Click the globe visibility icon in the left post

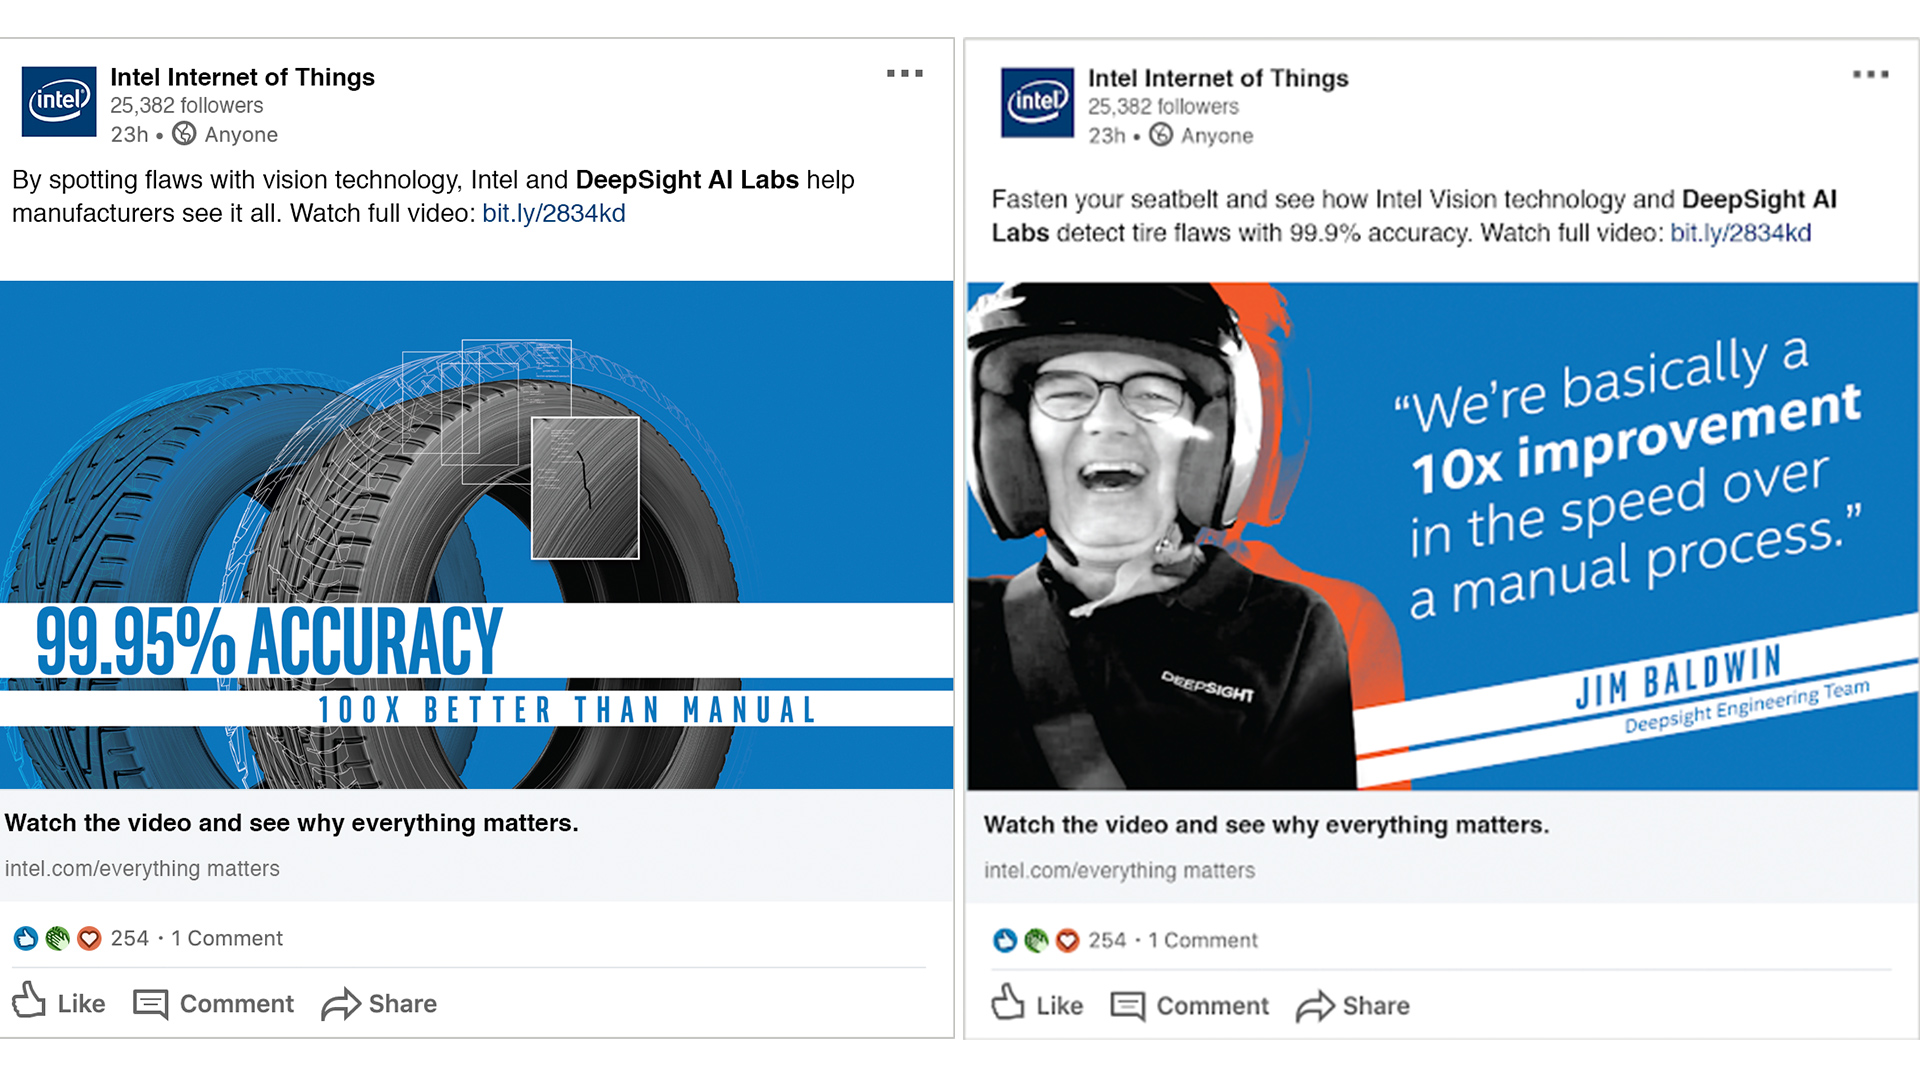[x=184, y=133]
